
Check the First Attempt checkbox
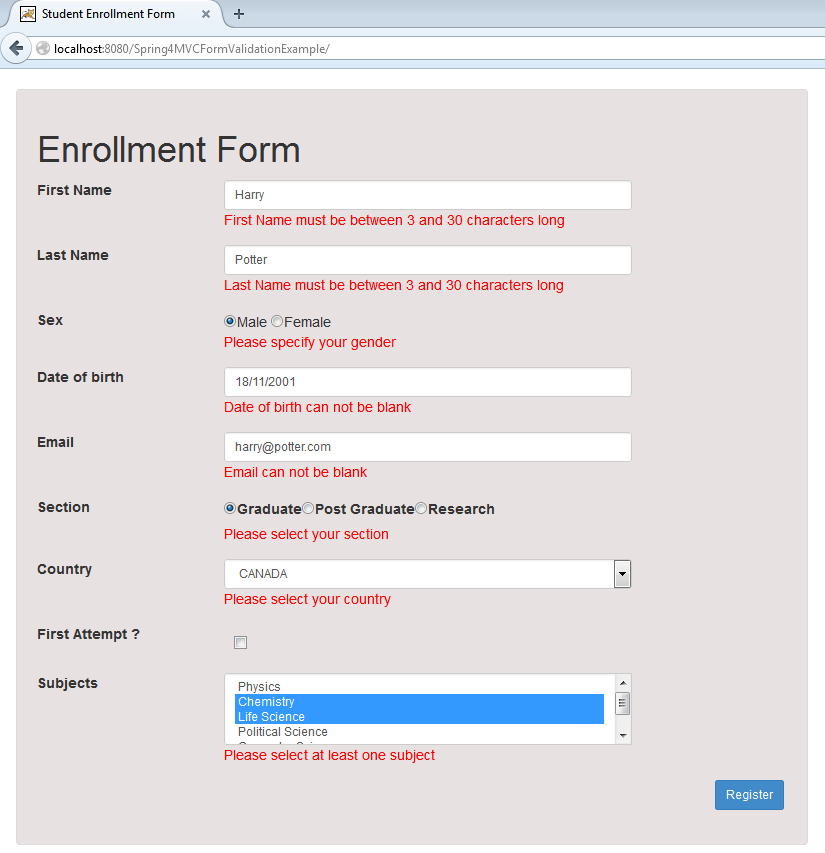tap(240, 642)
